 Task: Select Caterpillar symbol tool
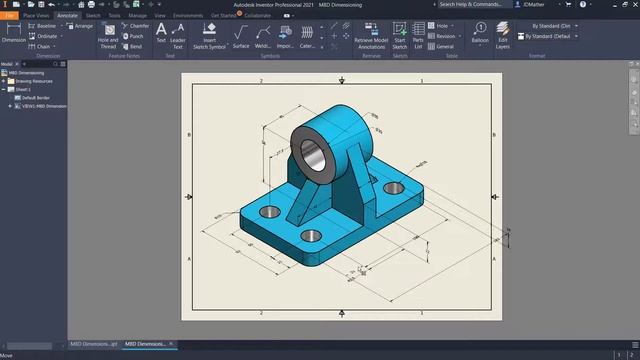307,36
